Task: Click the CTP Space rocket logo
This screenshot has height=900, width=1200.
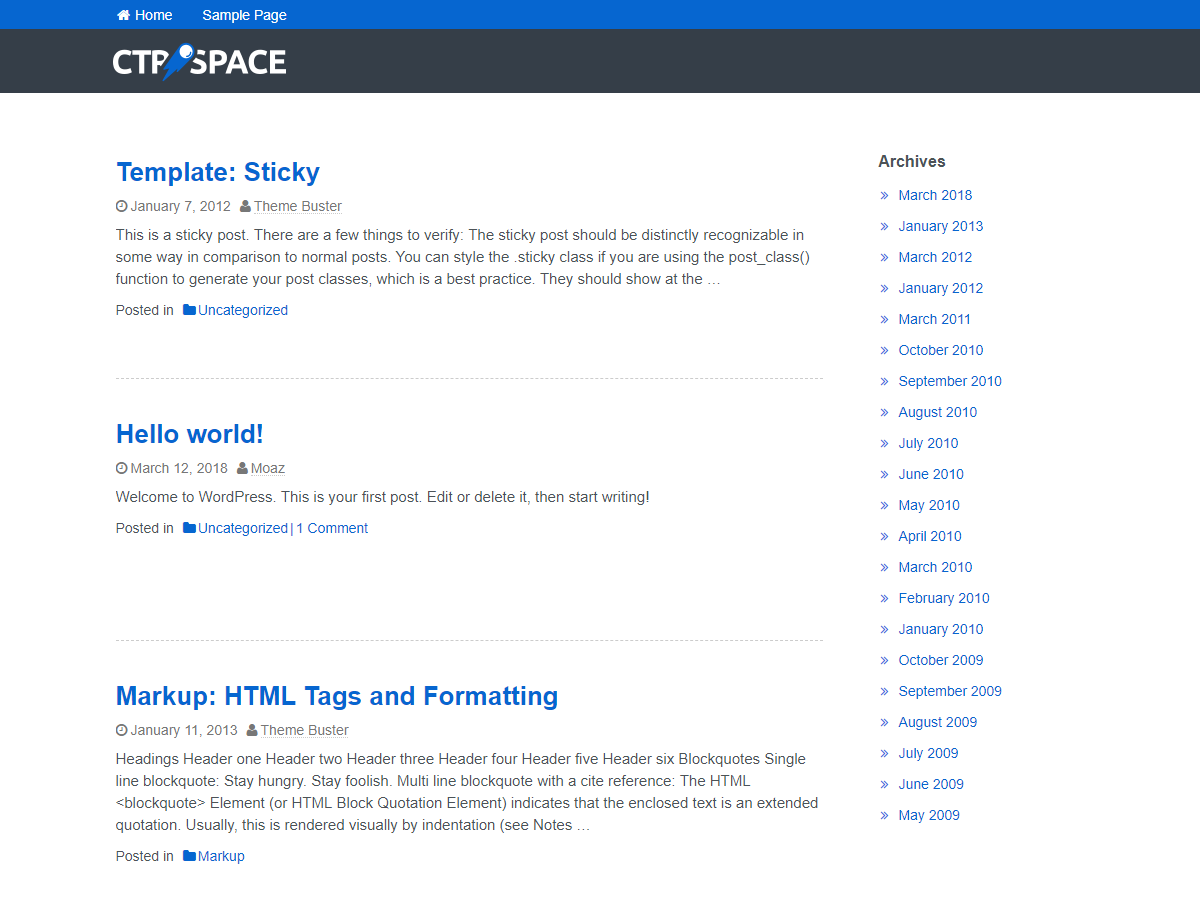Action: tap(199, 61)
